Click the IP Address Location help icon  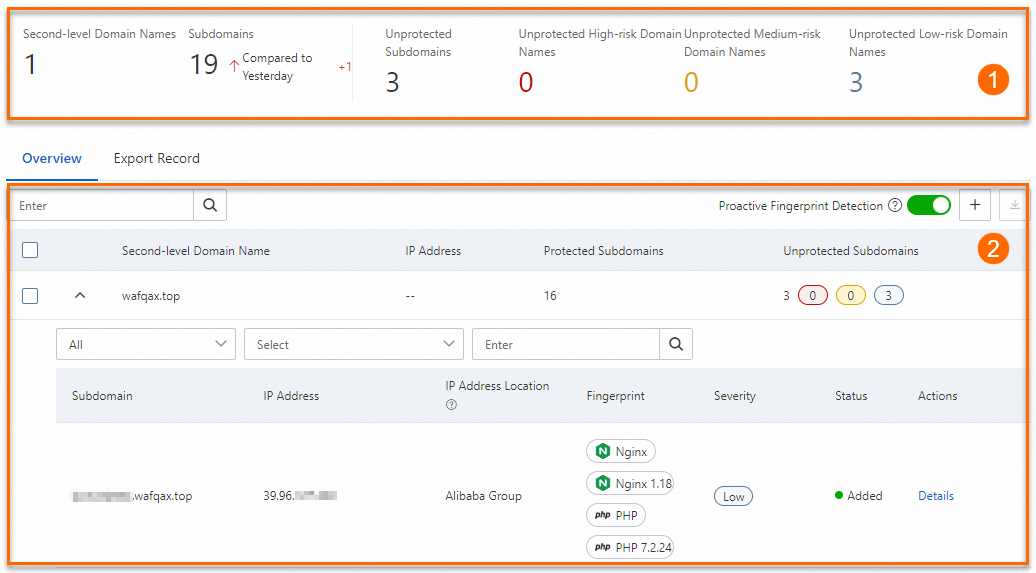point(451,405)
